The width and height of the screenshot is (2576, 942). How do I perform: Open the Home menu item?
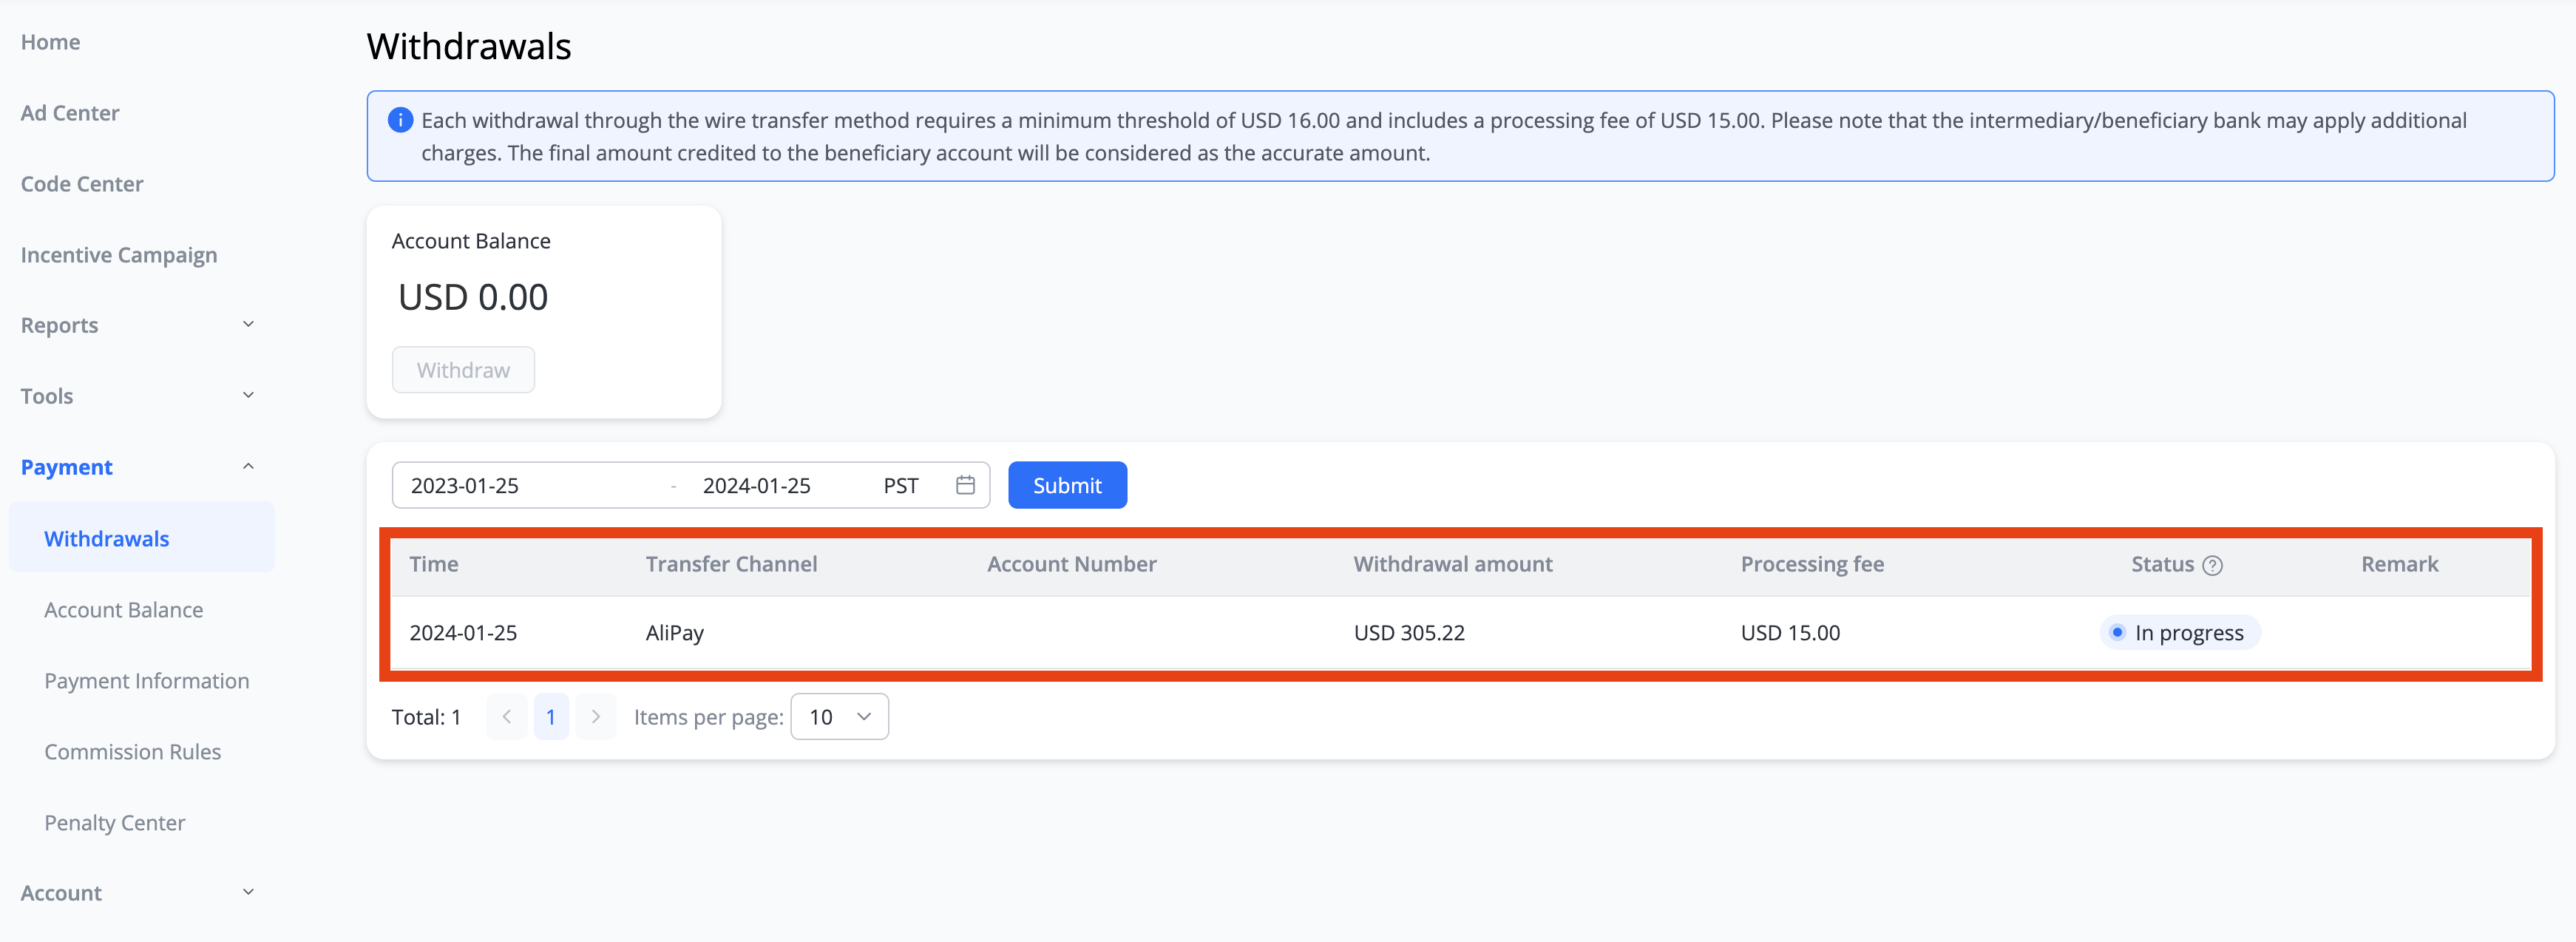pyautogui.click(x=50, y=42)
